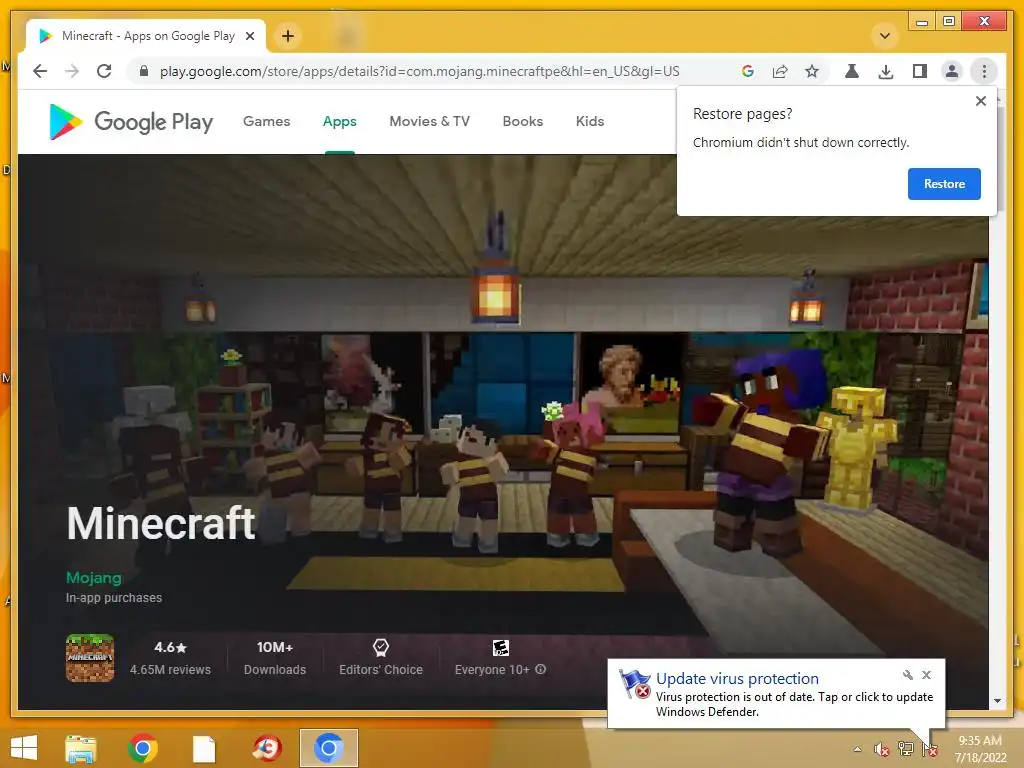Open the Chrome Labs flask icon

852,71
